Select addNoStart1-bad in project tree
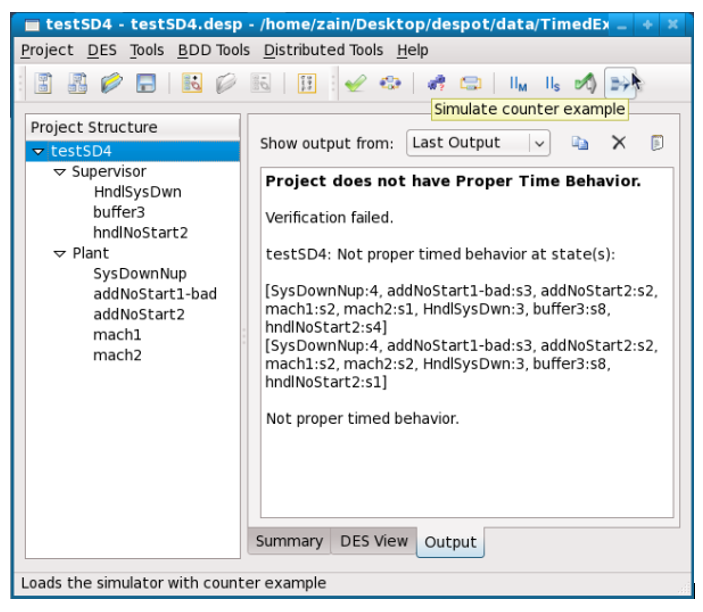The width and height of the screenshot is (703, 612). [x=155, y=294]
